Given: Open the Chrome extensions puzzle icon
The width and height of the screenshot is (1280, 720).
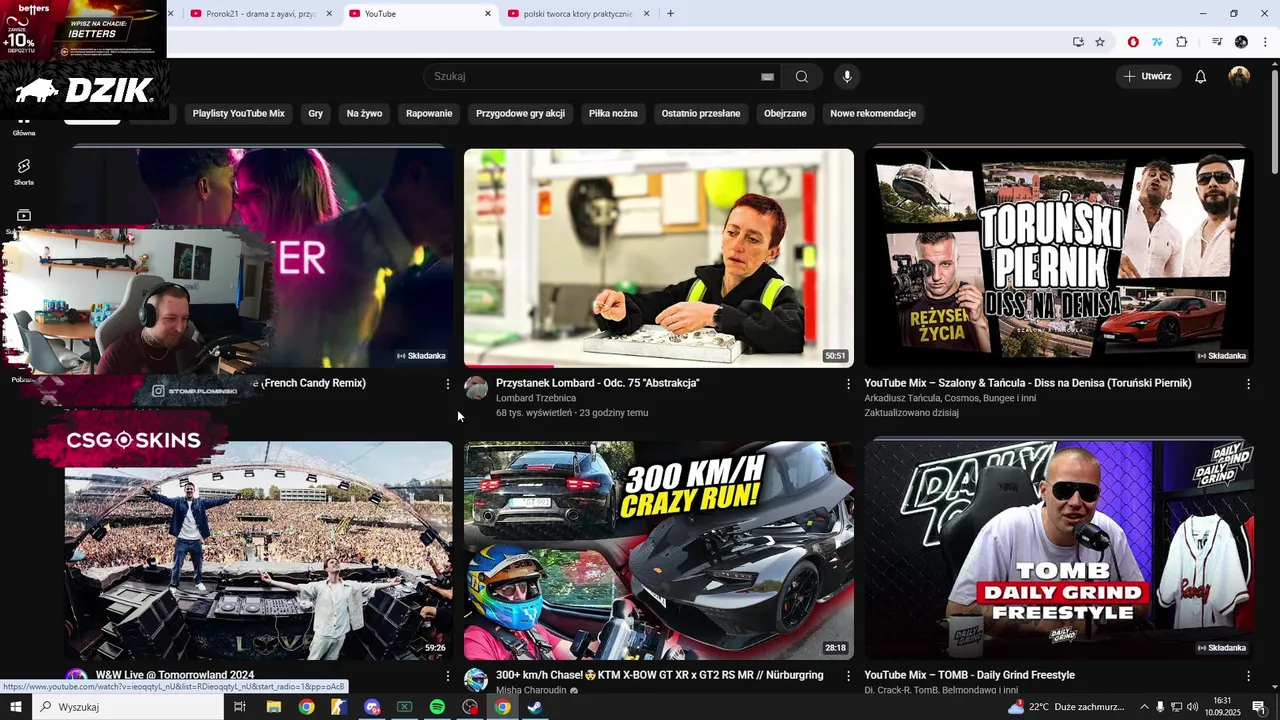Looking at the screenshot, I should [x=1181, y=42].
